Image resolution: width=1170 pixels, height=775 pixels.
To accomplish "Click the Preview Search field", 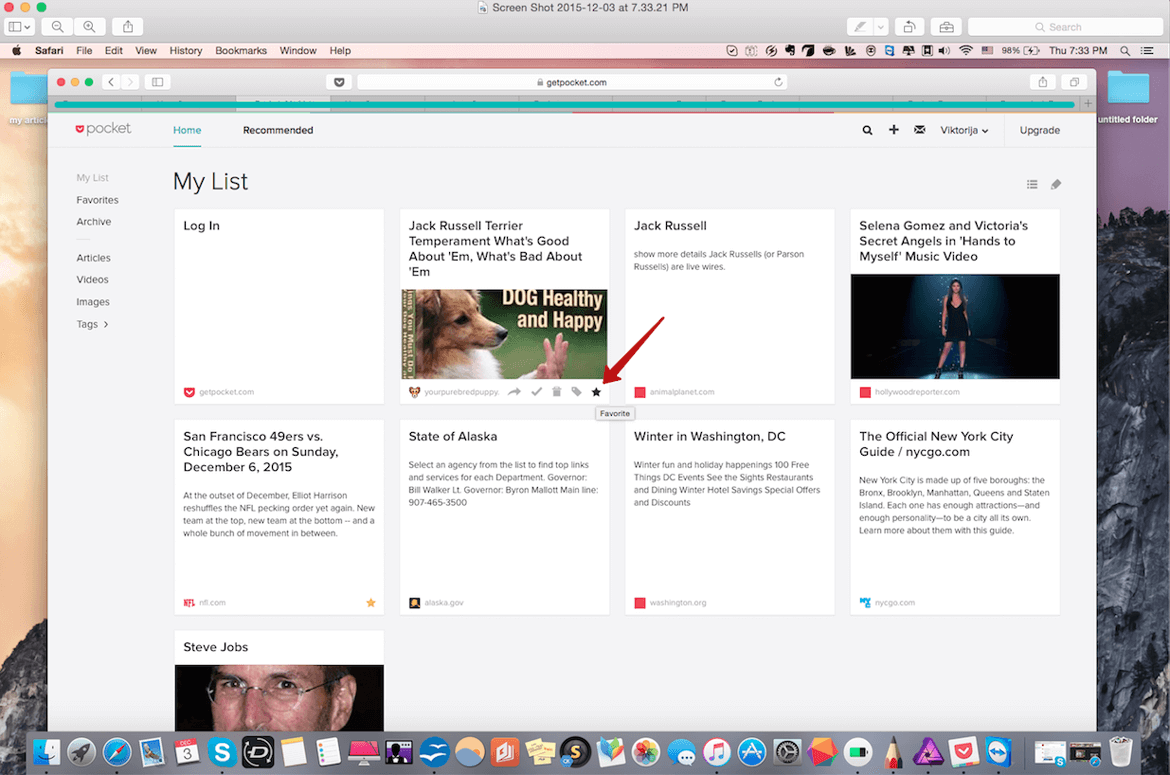I will coord(1065,27).
